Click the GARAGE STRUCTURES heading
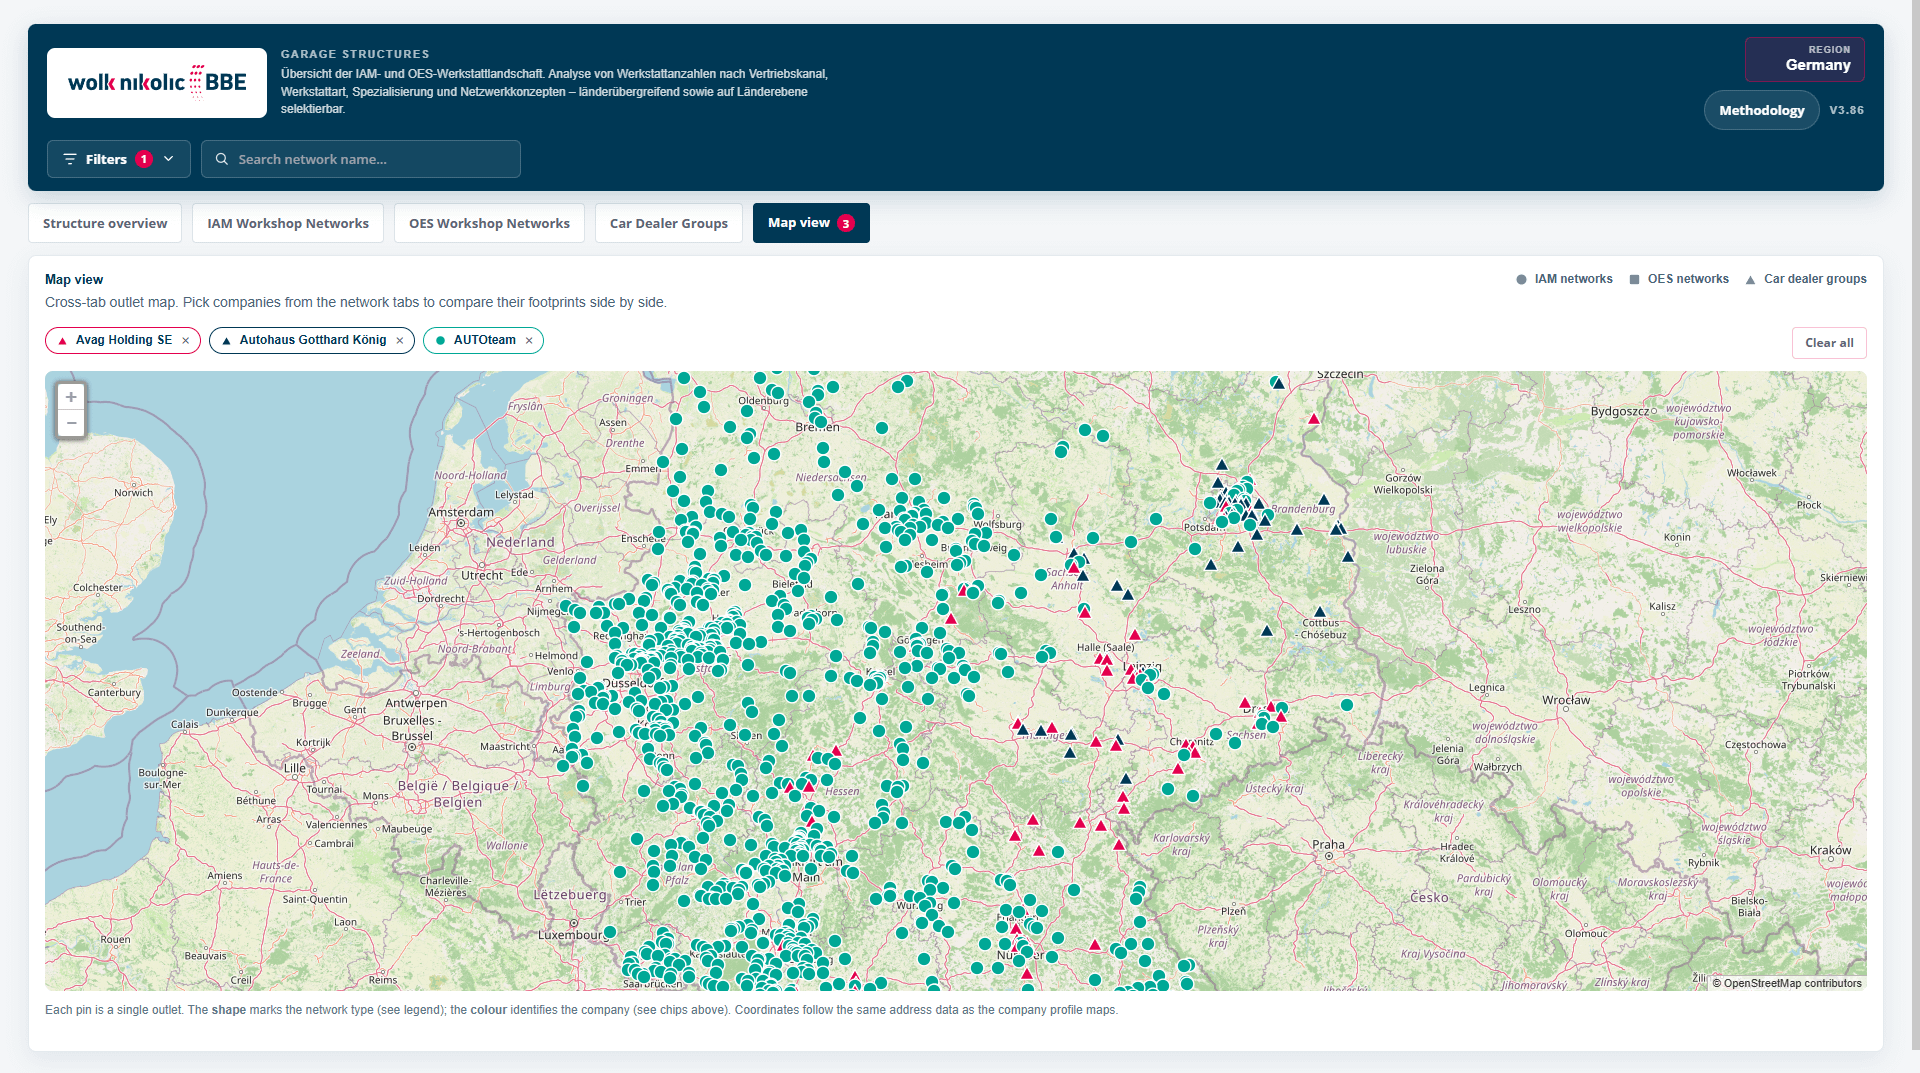The width and height of the screenshot is (1920, 1073). 355,54
